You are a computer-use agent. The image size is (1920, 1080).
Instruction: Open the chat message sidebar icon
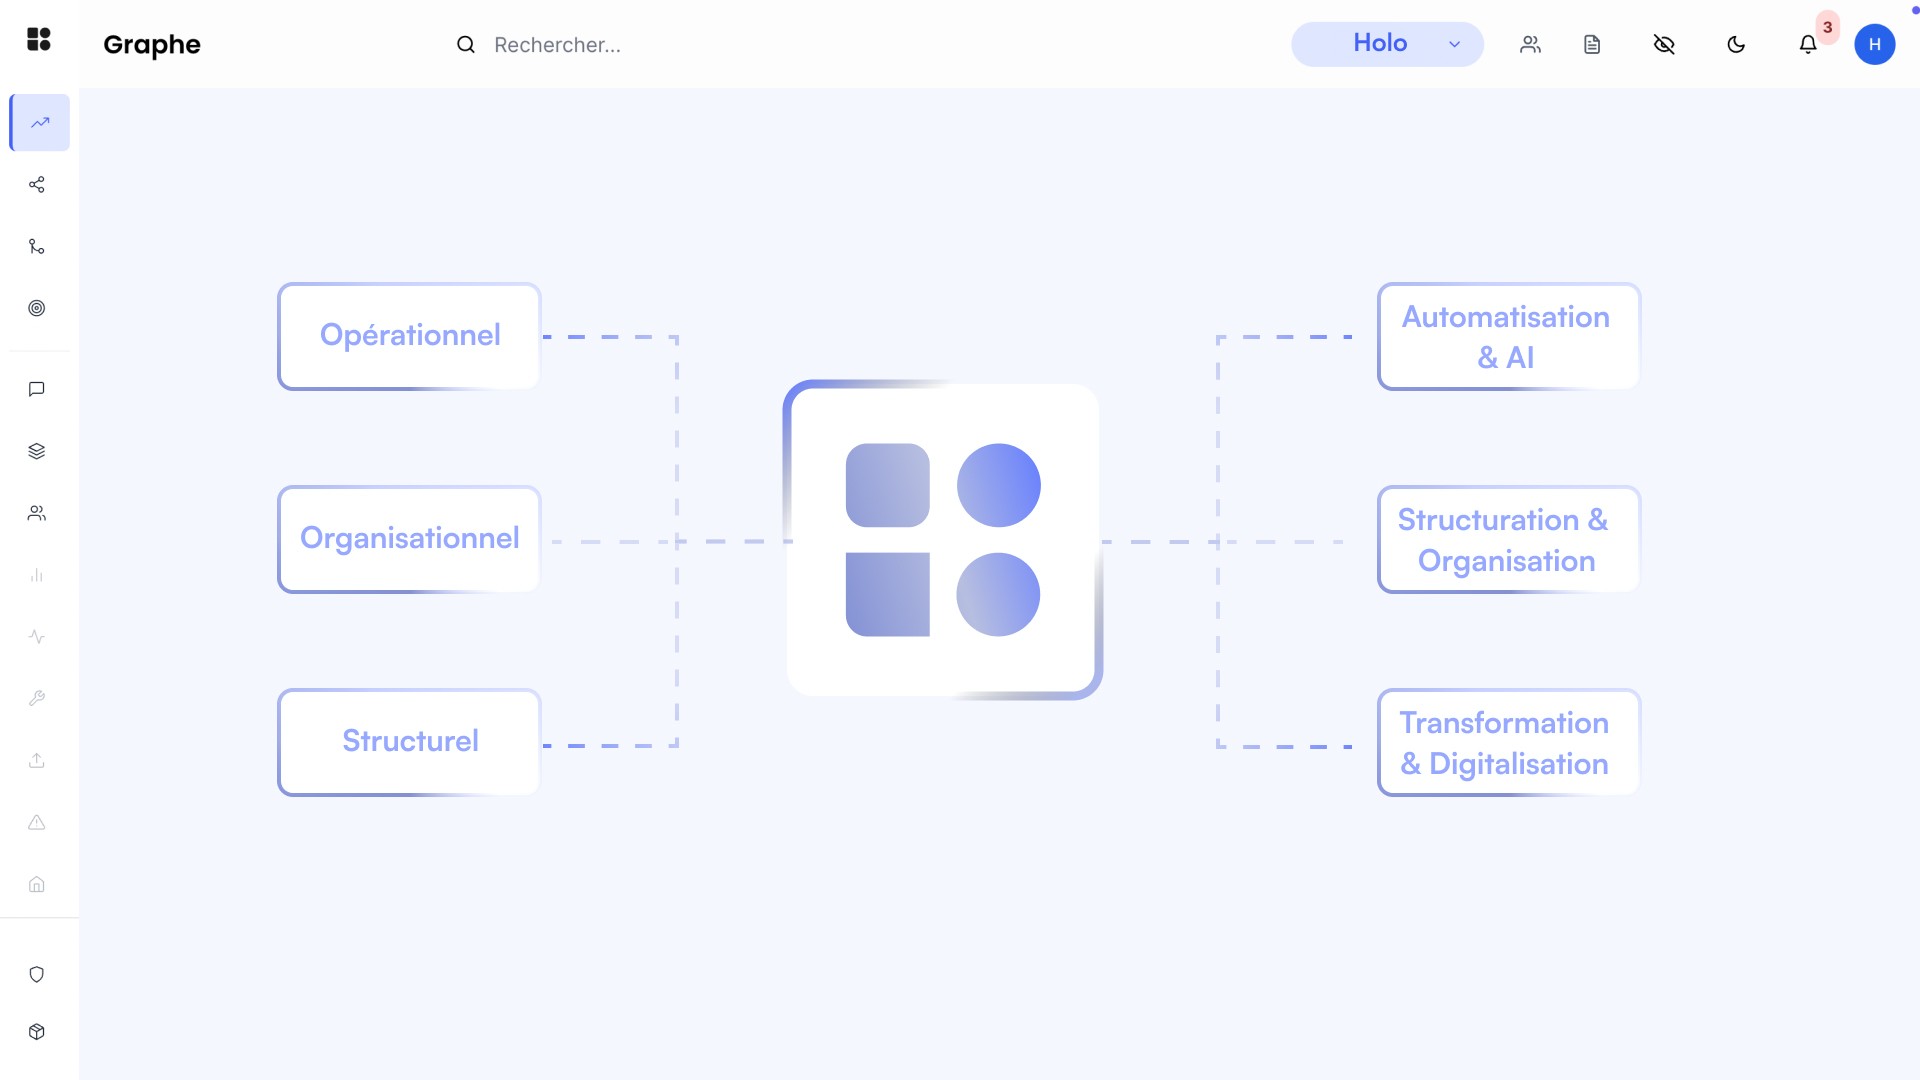click(37, 389)
